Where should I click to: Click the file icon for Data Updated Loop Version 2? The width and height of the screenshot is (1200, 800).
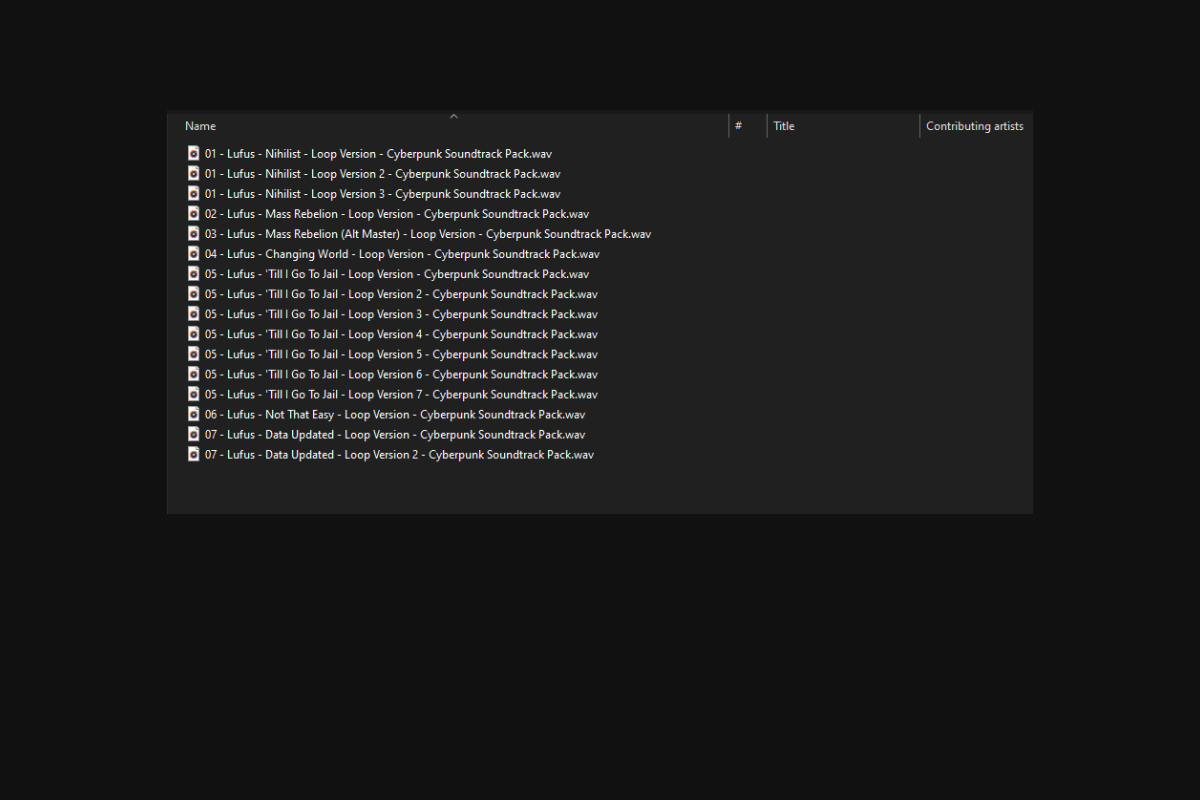[x=194, y=454]
